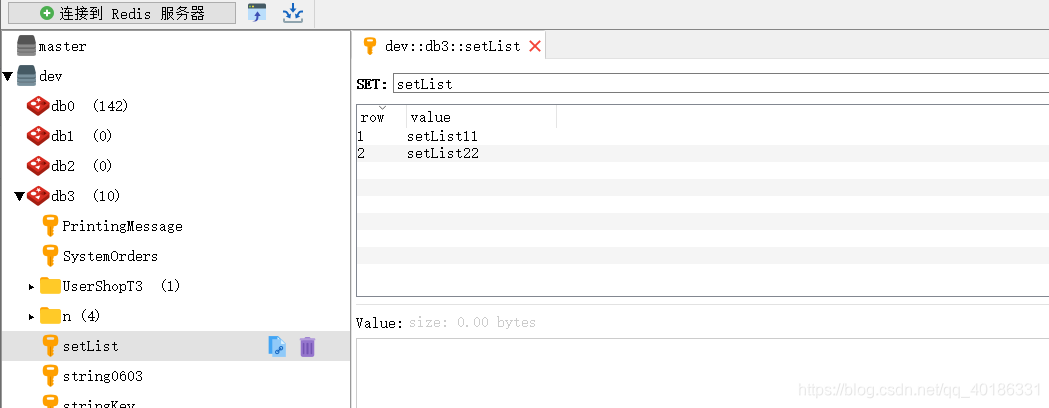Select the dev server icon
1049x408 pixels.
click(27, 76)
